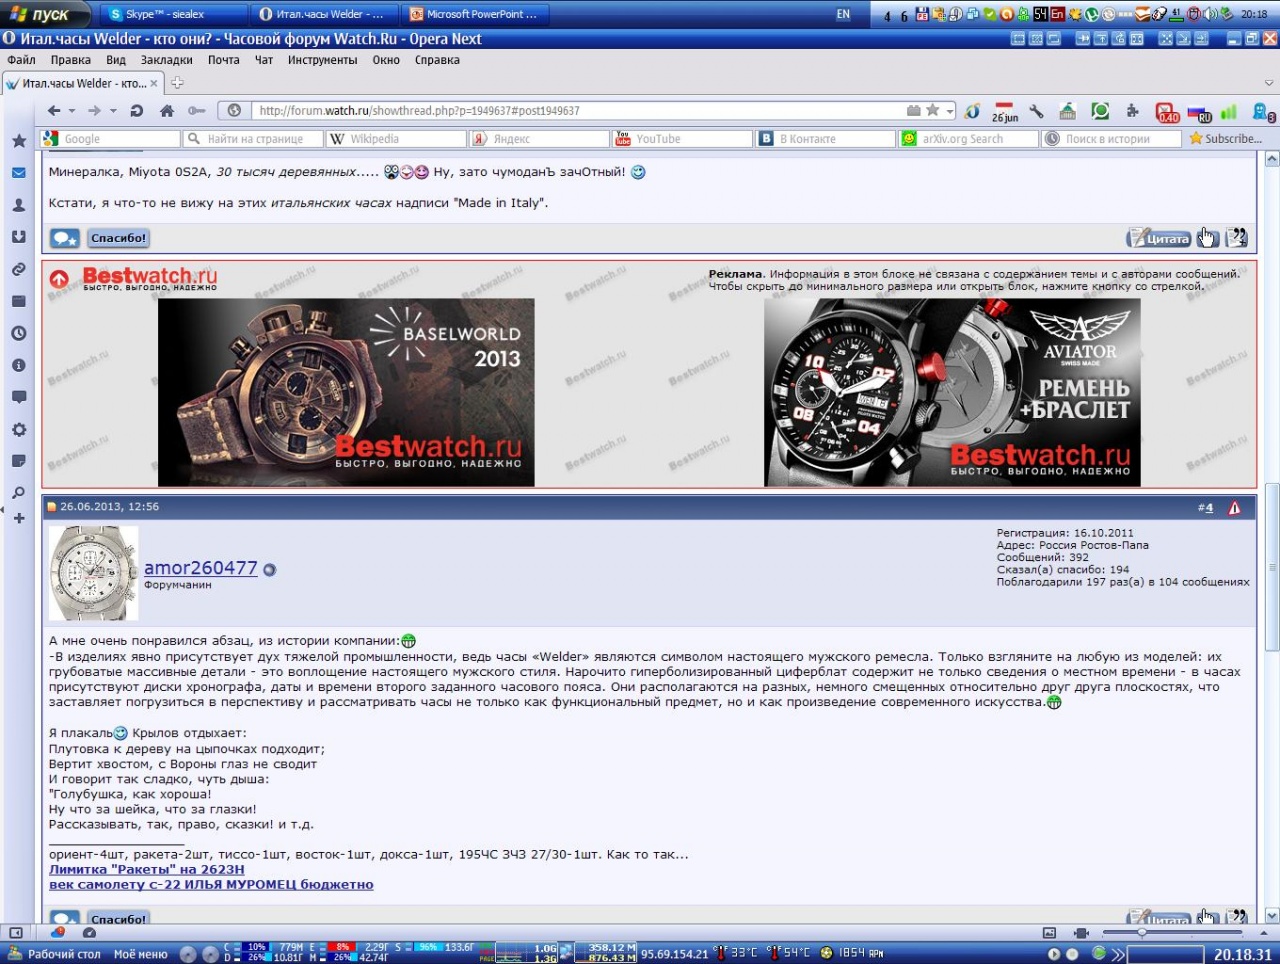
Task: Open Downloads panel in sidebar
Action: point(19,237)
